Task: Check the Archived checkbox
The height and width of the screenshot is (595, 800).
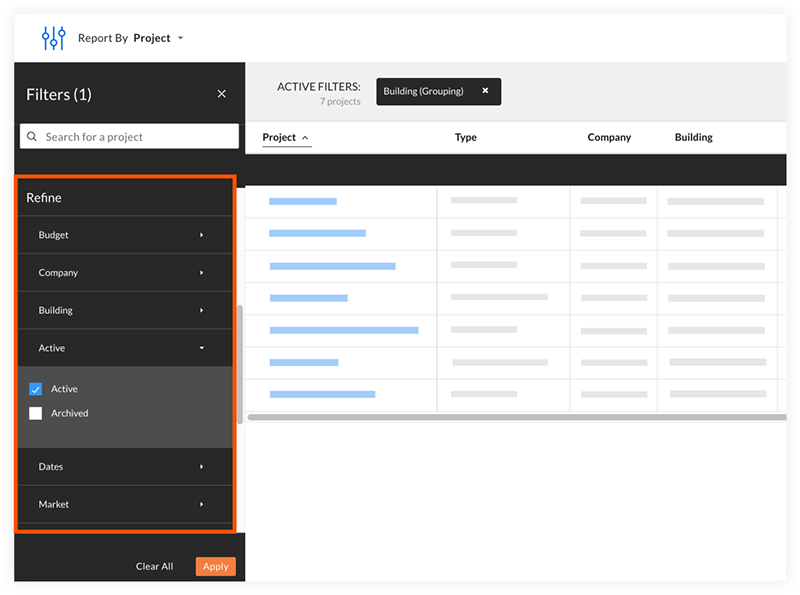Action: point(36,413)
